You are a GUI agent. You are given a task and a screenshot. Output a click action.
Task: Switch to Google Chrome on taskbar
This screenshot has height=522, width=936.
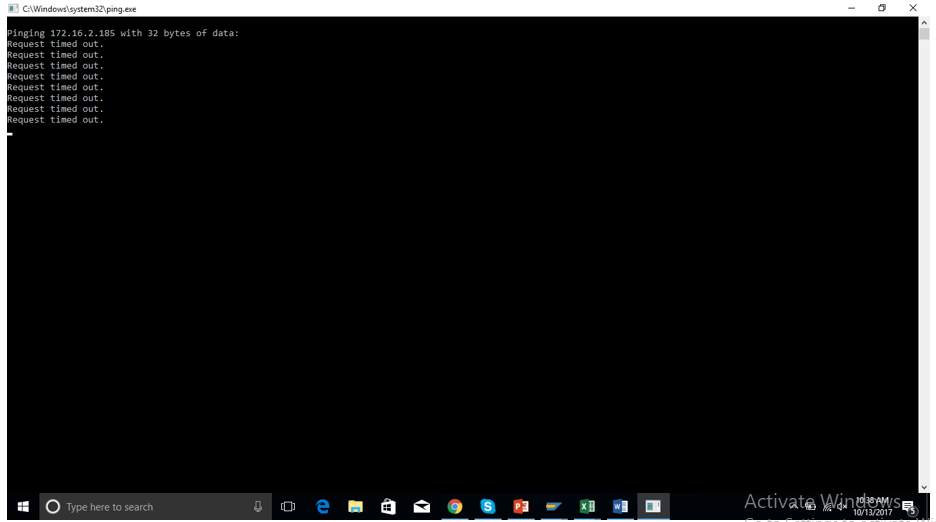click(455, 506)
